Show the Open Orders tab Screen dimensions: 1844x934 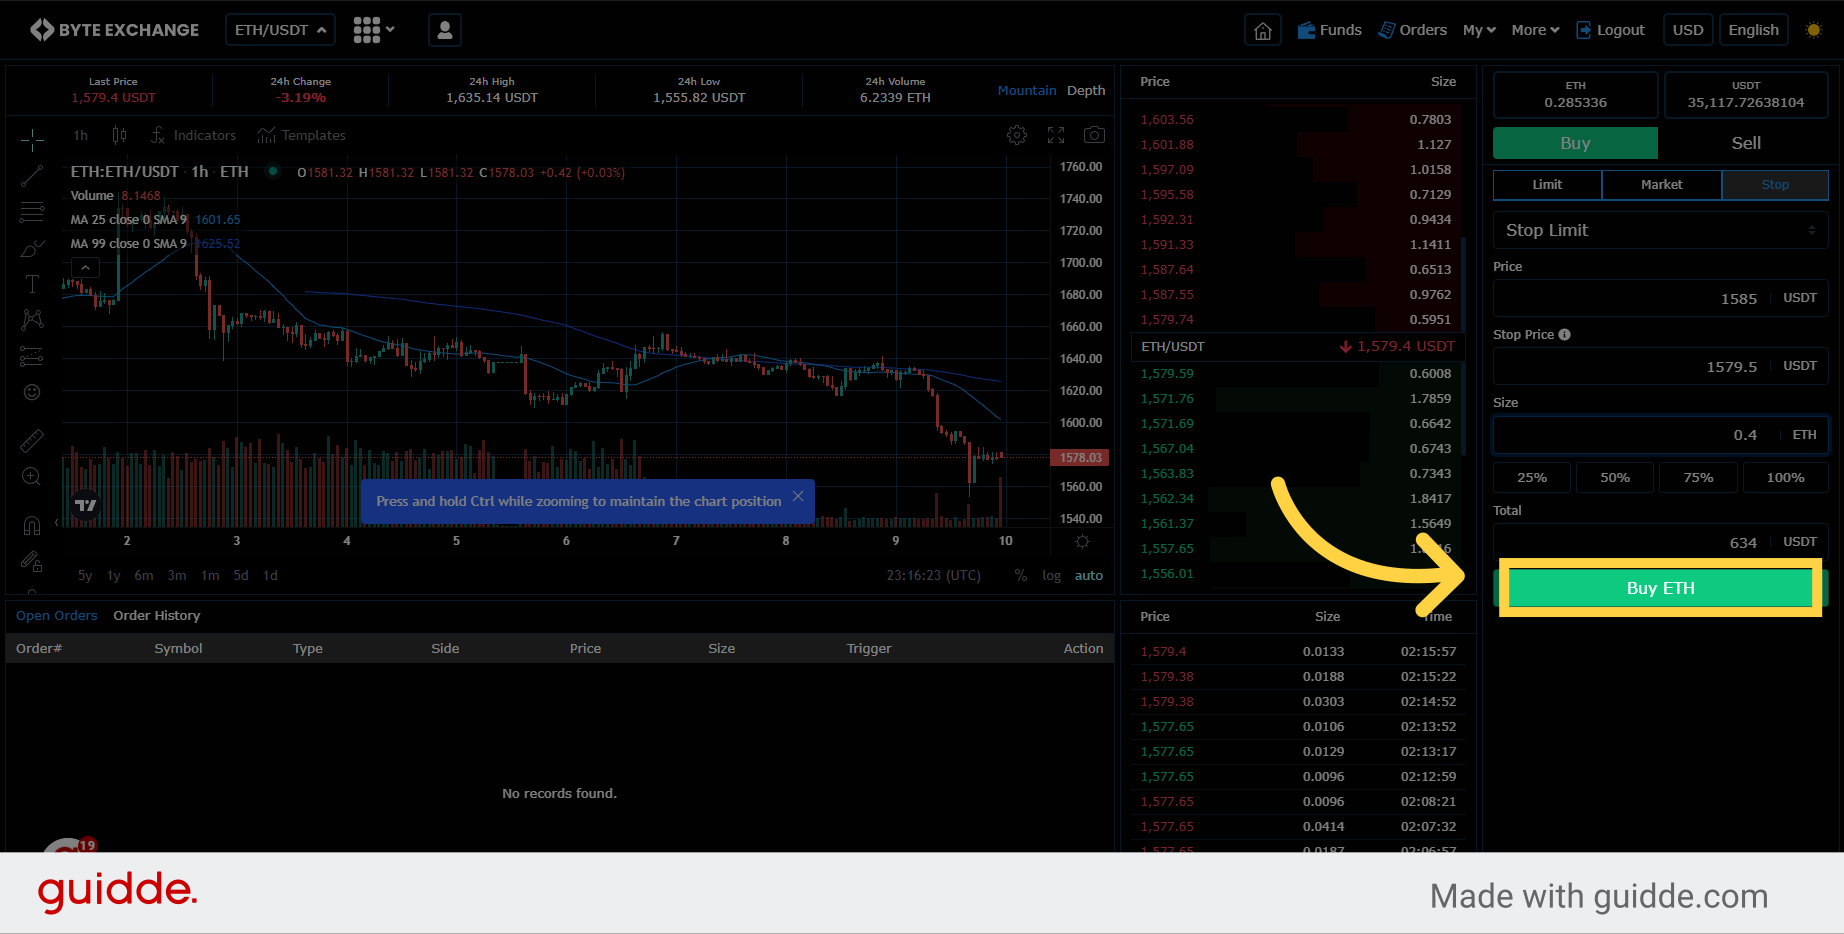57,616
